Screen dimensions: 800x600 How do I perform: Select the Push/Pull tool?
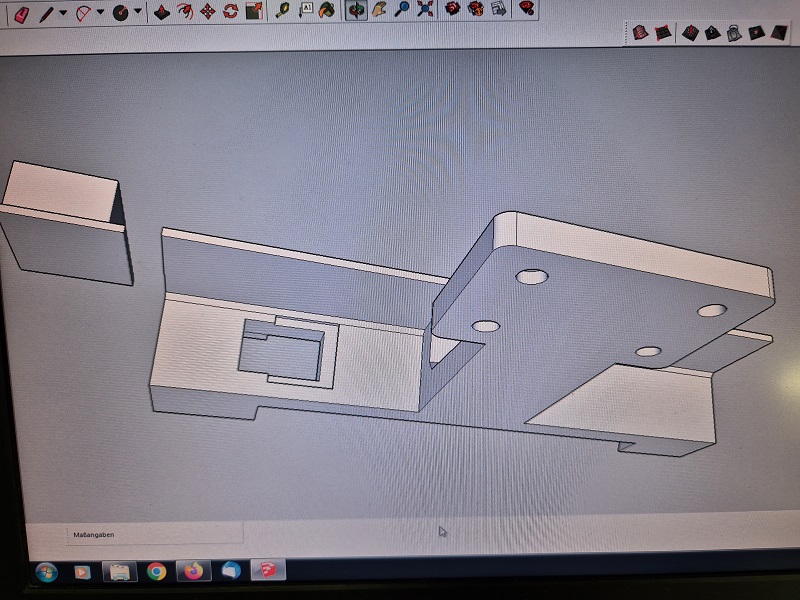tap(160, 12)
